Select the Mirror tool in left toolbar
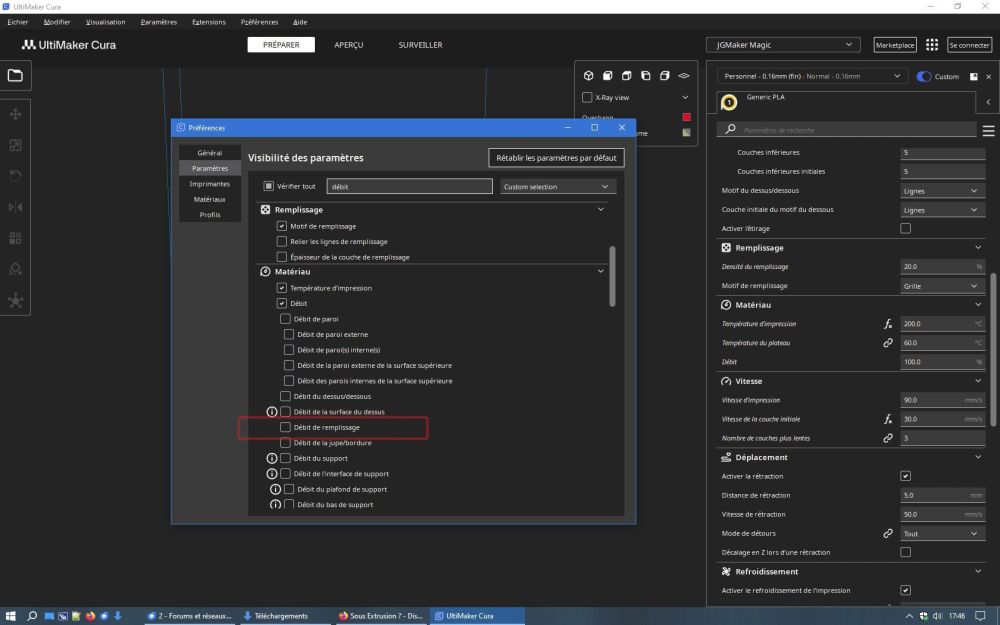The image size is (1000, 625). [15, 207]
